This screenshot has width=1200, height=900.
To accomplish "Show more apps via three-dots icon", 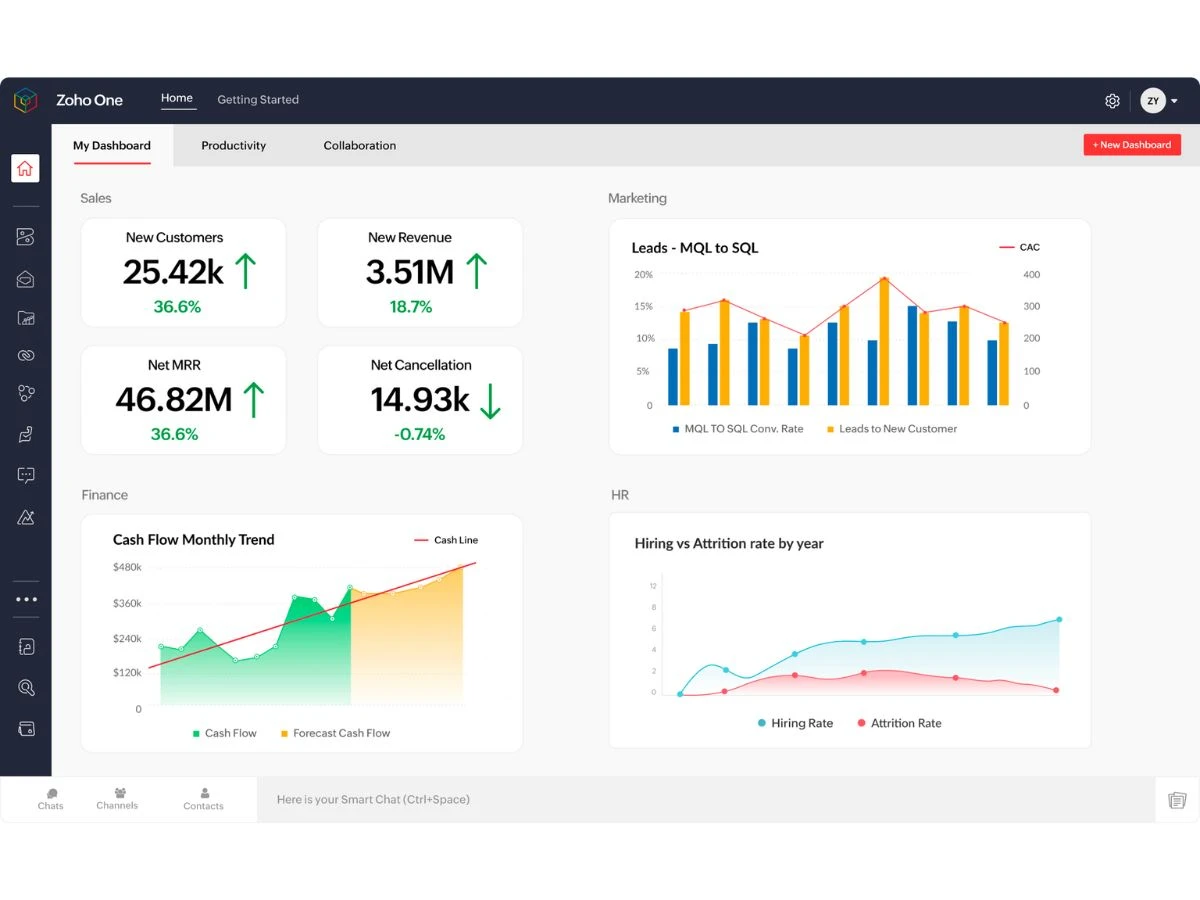I will click(26, 599).
